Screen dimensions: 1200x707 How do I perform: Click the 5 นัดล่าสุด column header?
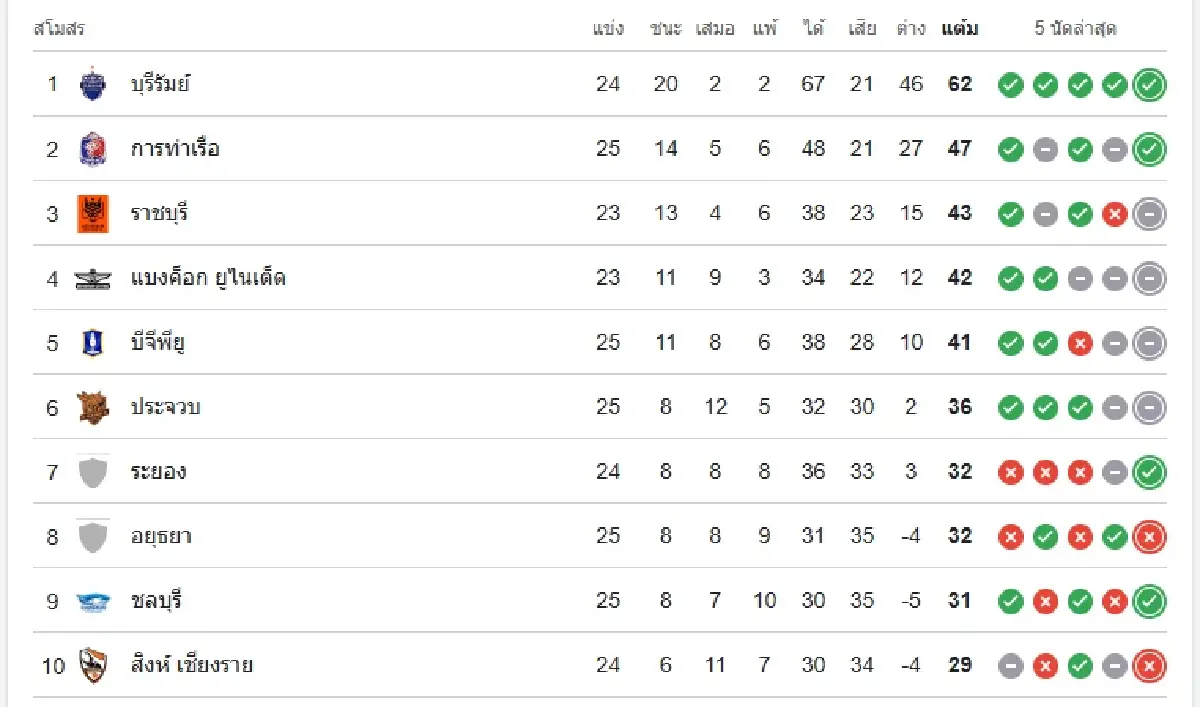tap(1075, 29)
